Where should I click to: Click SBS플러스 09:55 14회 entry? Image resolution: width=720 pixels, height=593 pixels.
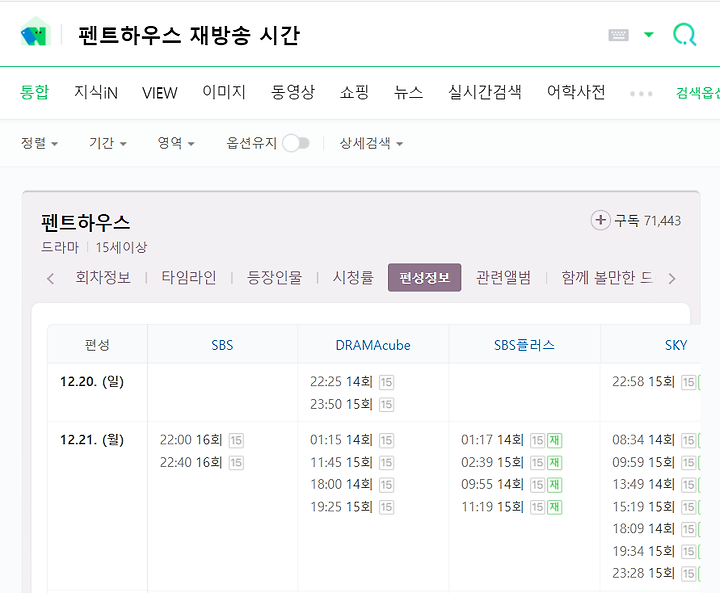coord(492,485)
